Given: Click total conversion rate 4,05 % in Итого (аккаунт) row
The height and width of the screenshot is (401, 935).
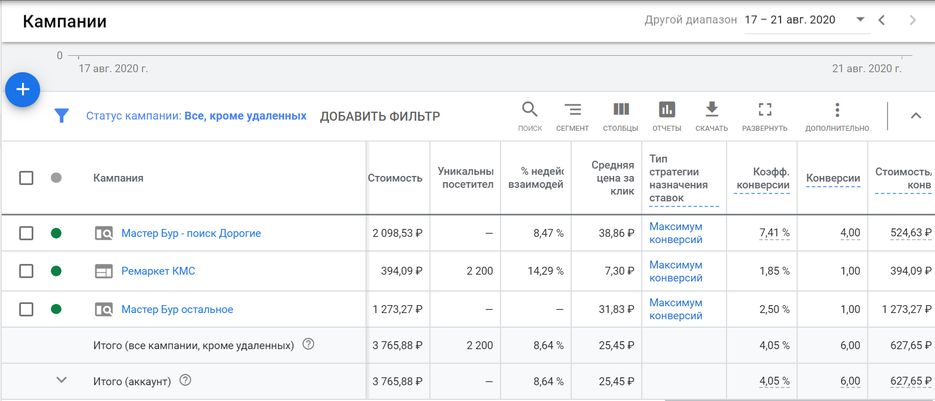Looking at the screenshot, I should (x=775, y=381).
